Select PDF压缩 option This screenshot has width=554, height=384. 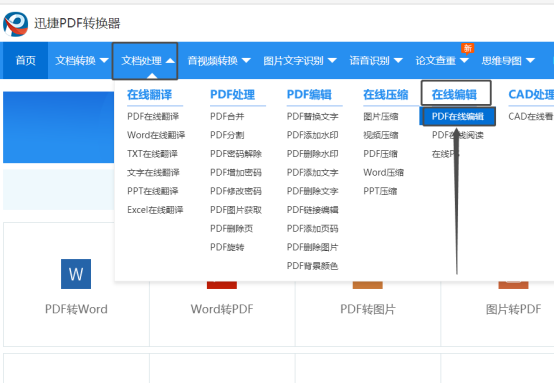point(380,154)
